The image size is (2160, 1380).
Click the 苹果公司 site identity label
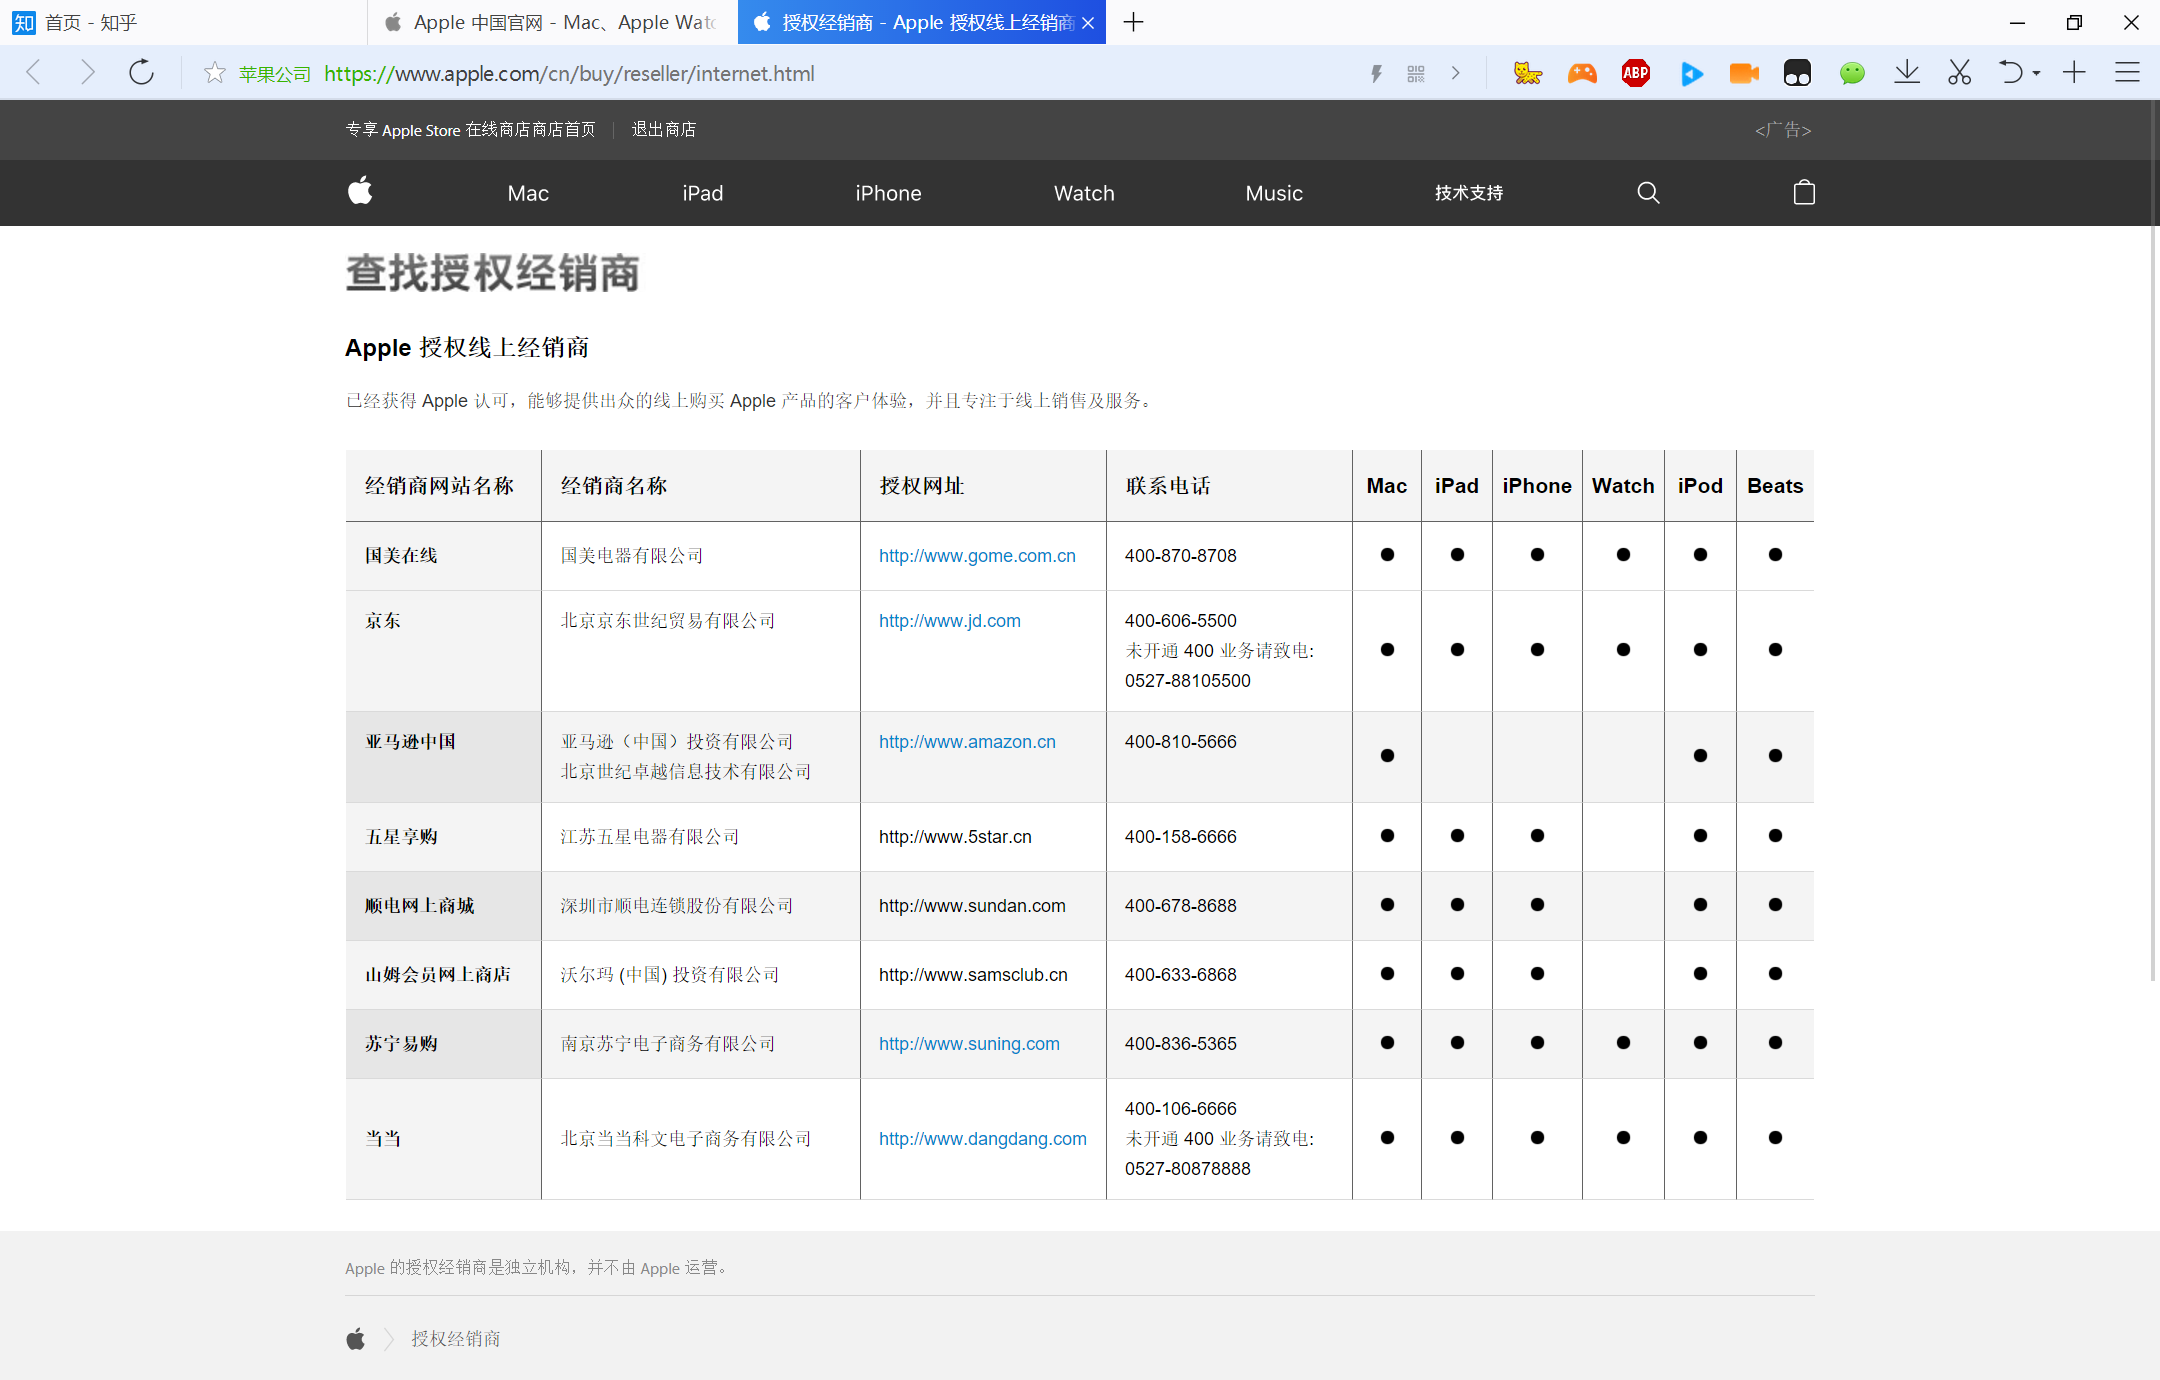coord(275,74)
